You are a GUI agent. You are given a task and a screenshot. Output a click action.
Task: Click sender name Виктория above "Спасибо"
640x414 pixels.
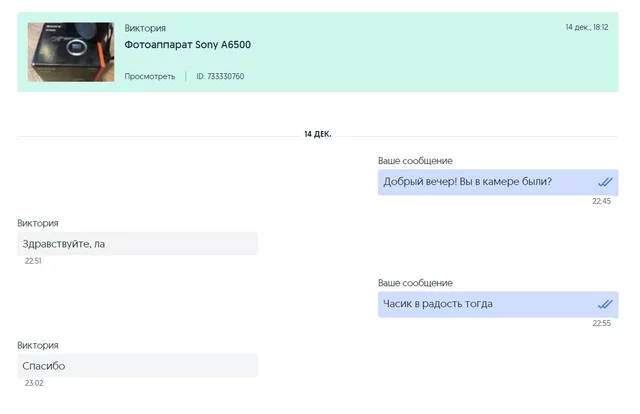[x=38, y=345]
